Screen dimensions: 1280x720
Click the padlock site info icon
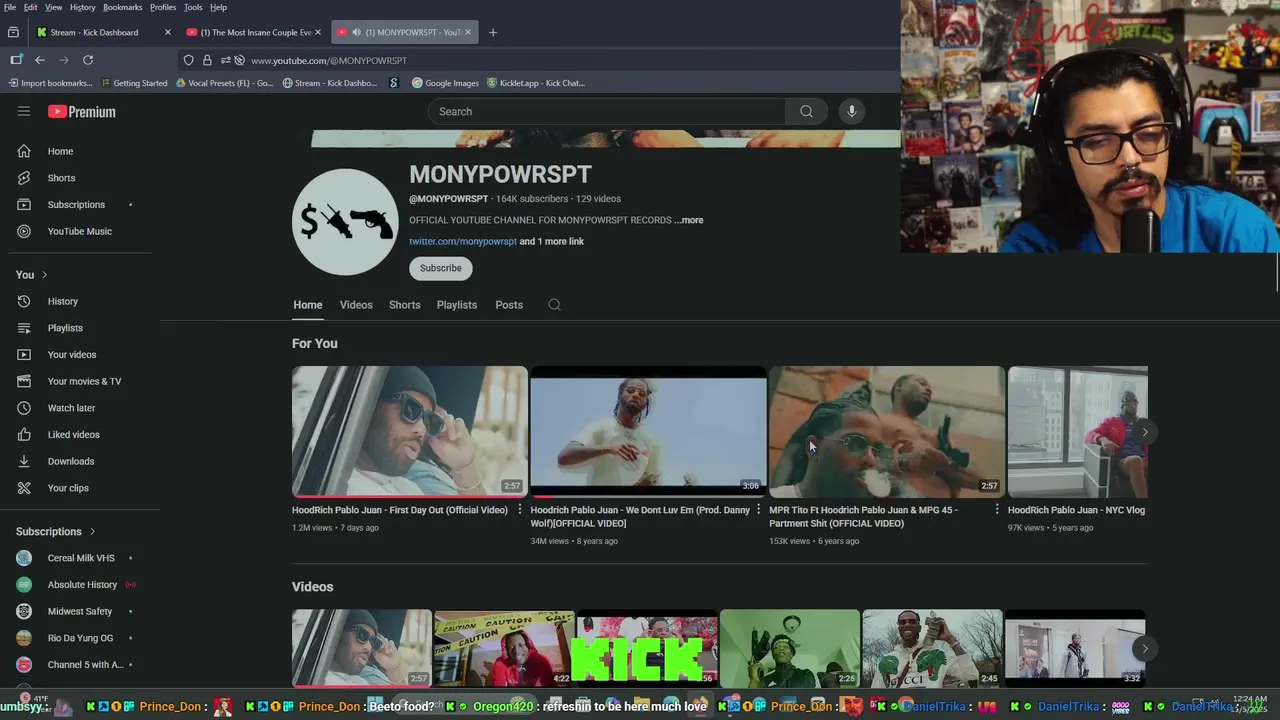click(x=207, y=60)
